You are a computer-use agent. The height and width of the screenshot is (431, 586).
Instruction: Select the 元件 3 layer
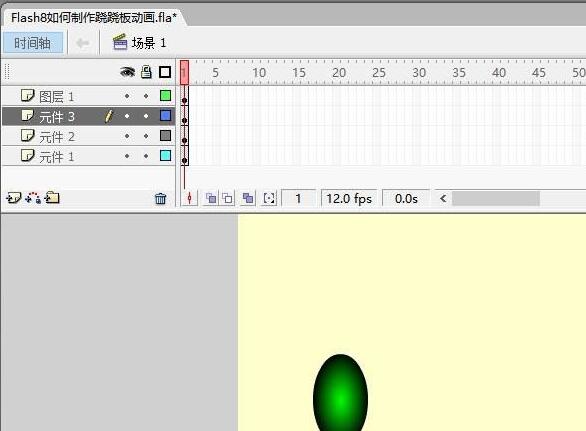[89, 116]
